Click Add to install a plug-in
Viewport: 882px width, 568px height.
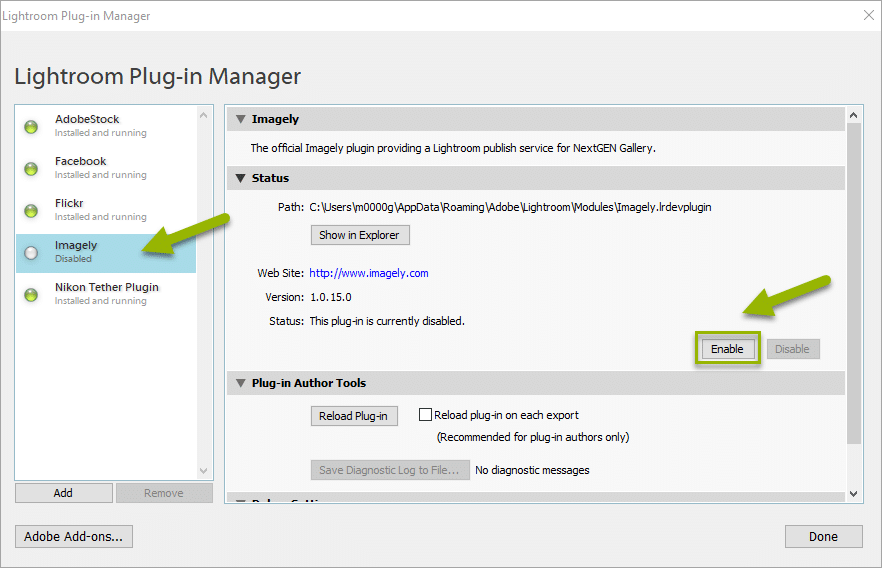pos(63,493)
